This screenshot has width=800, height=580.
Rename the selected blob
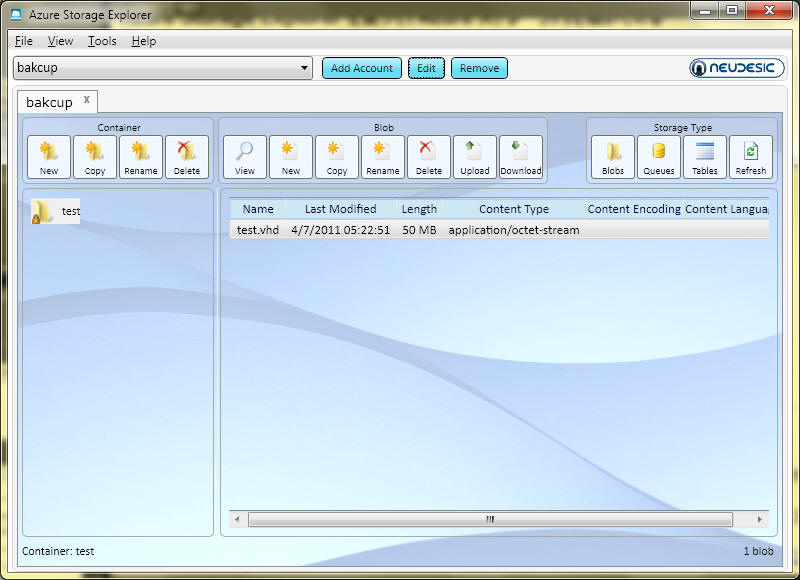point(383,157)
